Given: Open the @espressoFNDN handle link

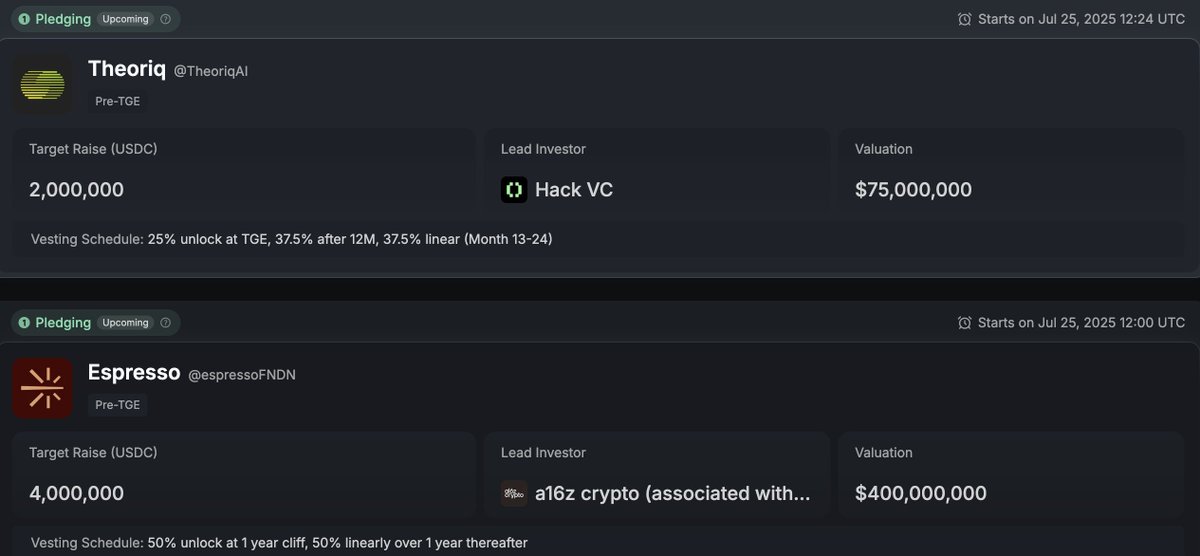Looking at the screenshot, I should 242,375.
